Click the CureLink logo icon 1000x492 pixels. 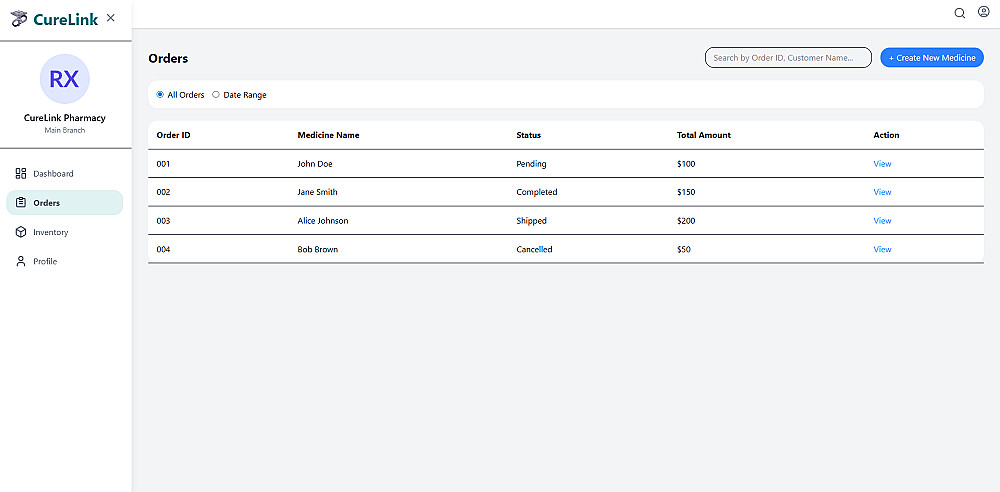point(19,18)
